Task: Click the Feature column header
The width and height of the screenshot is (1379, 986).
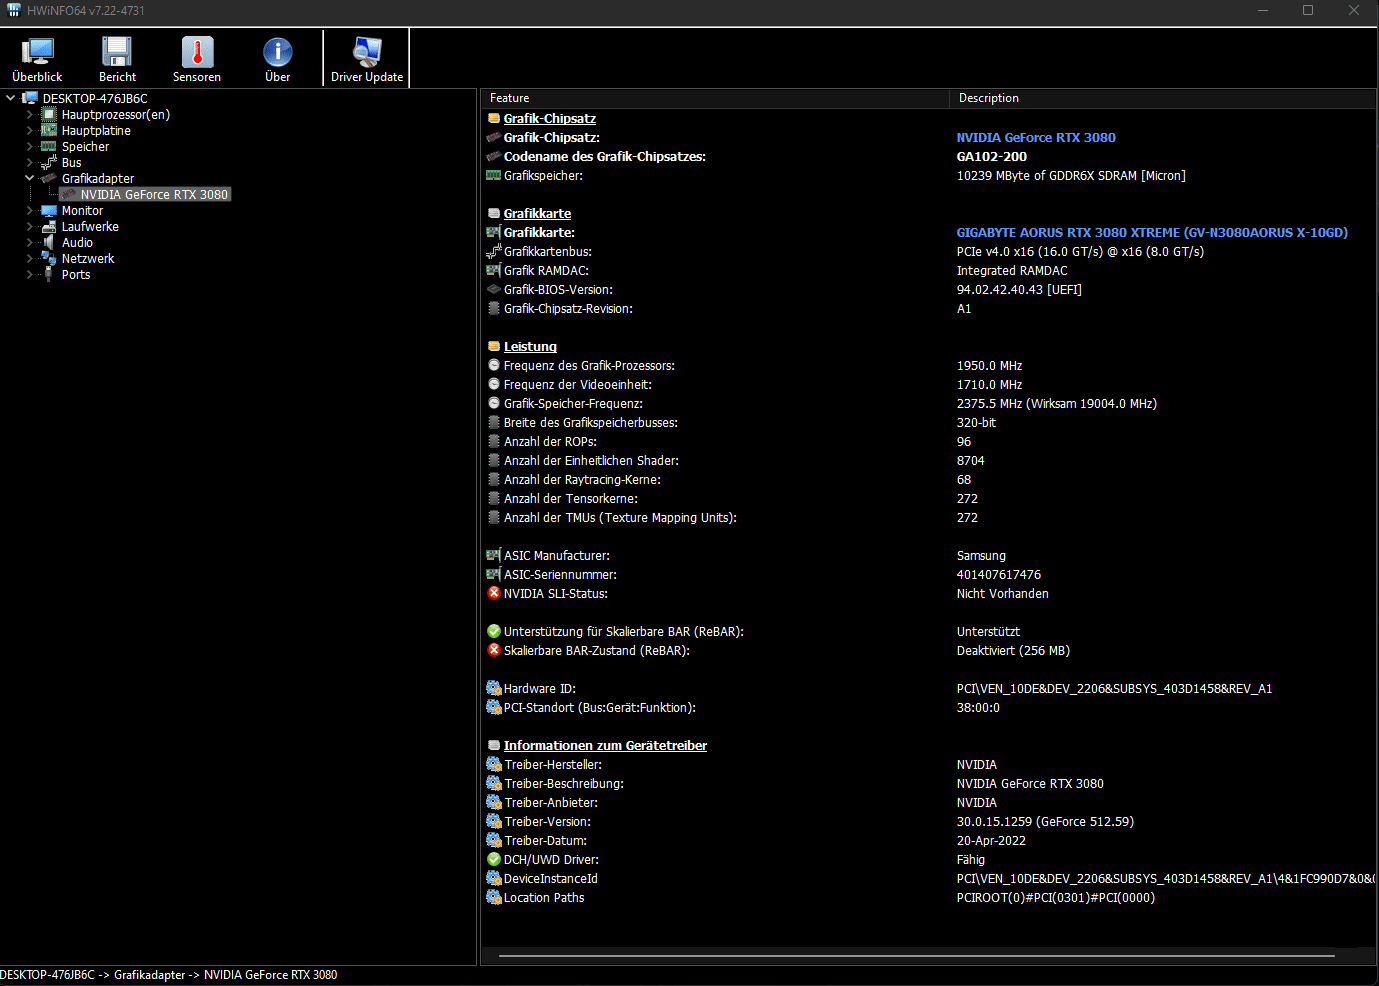Action: 714,98
